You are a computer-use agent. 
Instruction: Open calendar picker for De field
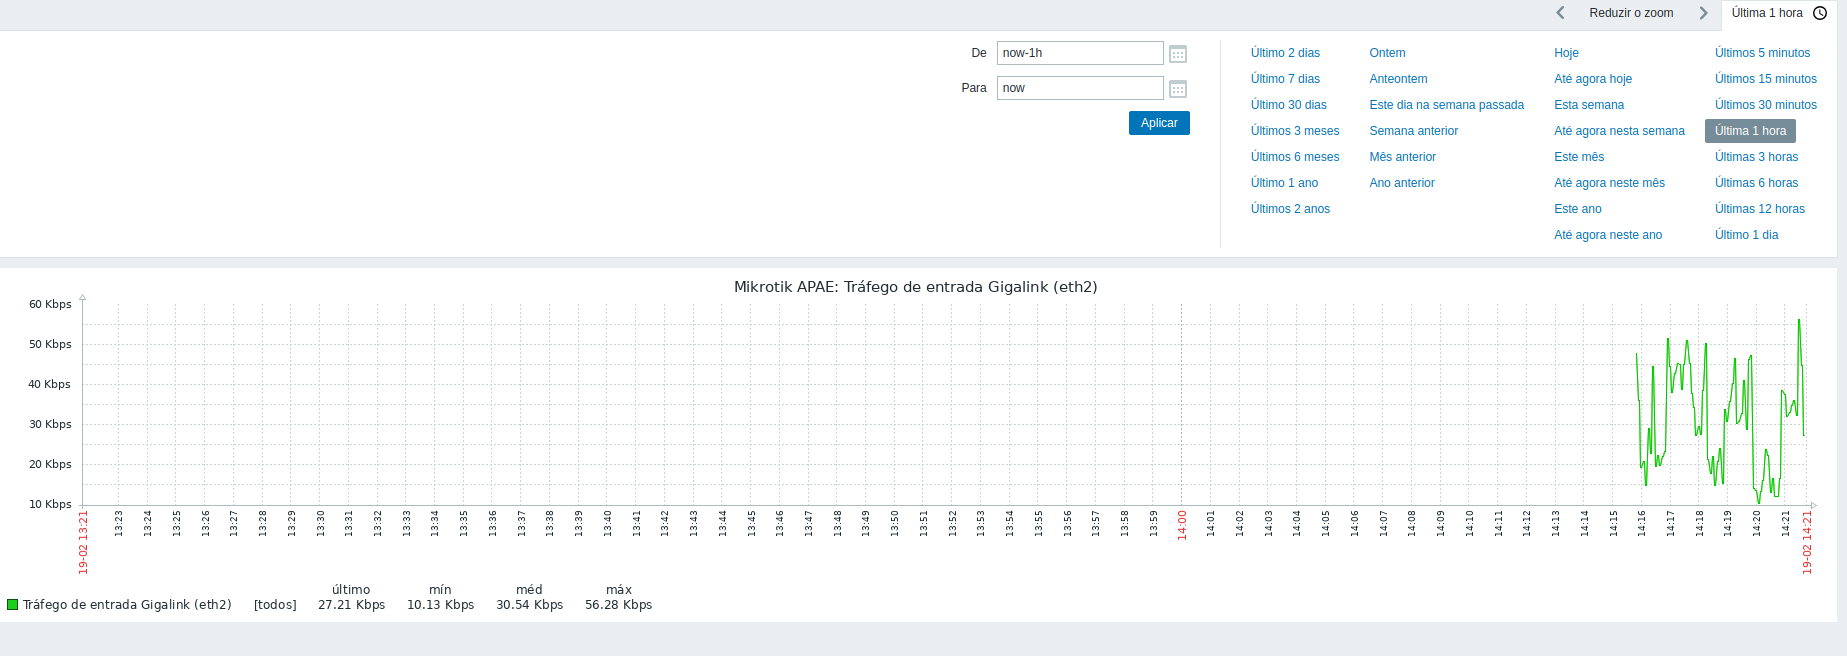coord(1178,54)
